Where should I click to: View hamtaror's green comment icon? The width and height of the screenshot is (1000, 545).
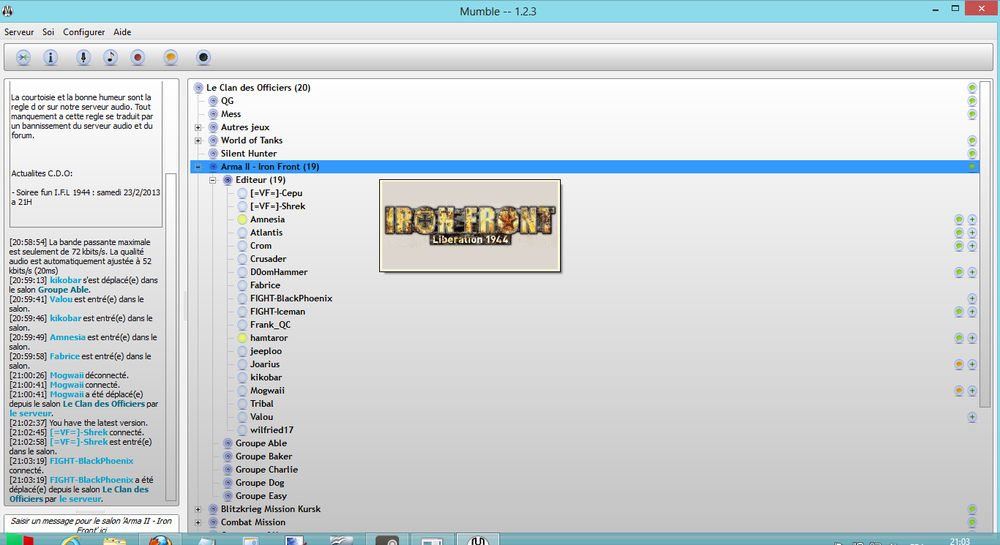pos(959,338)
